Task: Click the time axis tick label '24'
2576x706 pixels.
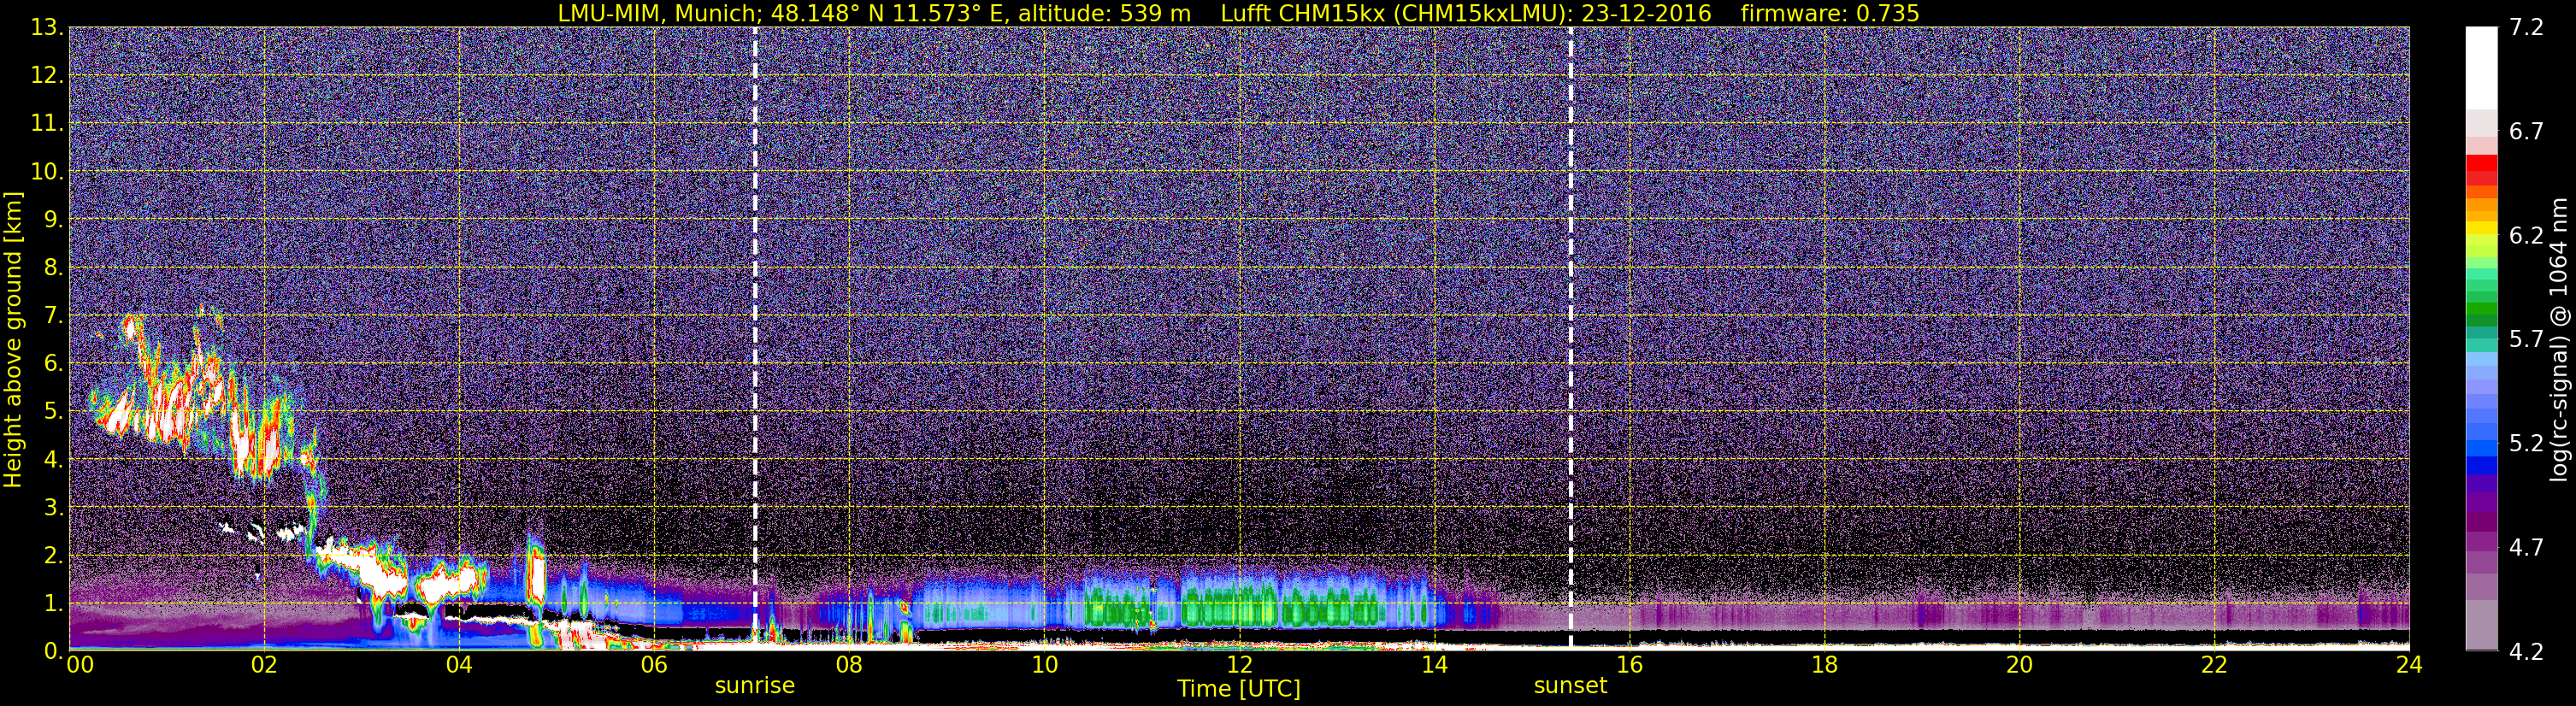Action: (x=2409, y=665)
